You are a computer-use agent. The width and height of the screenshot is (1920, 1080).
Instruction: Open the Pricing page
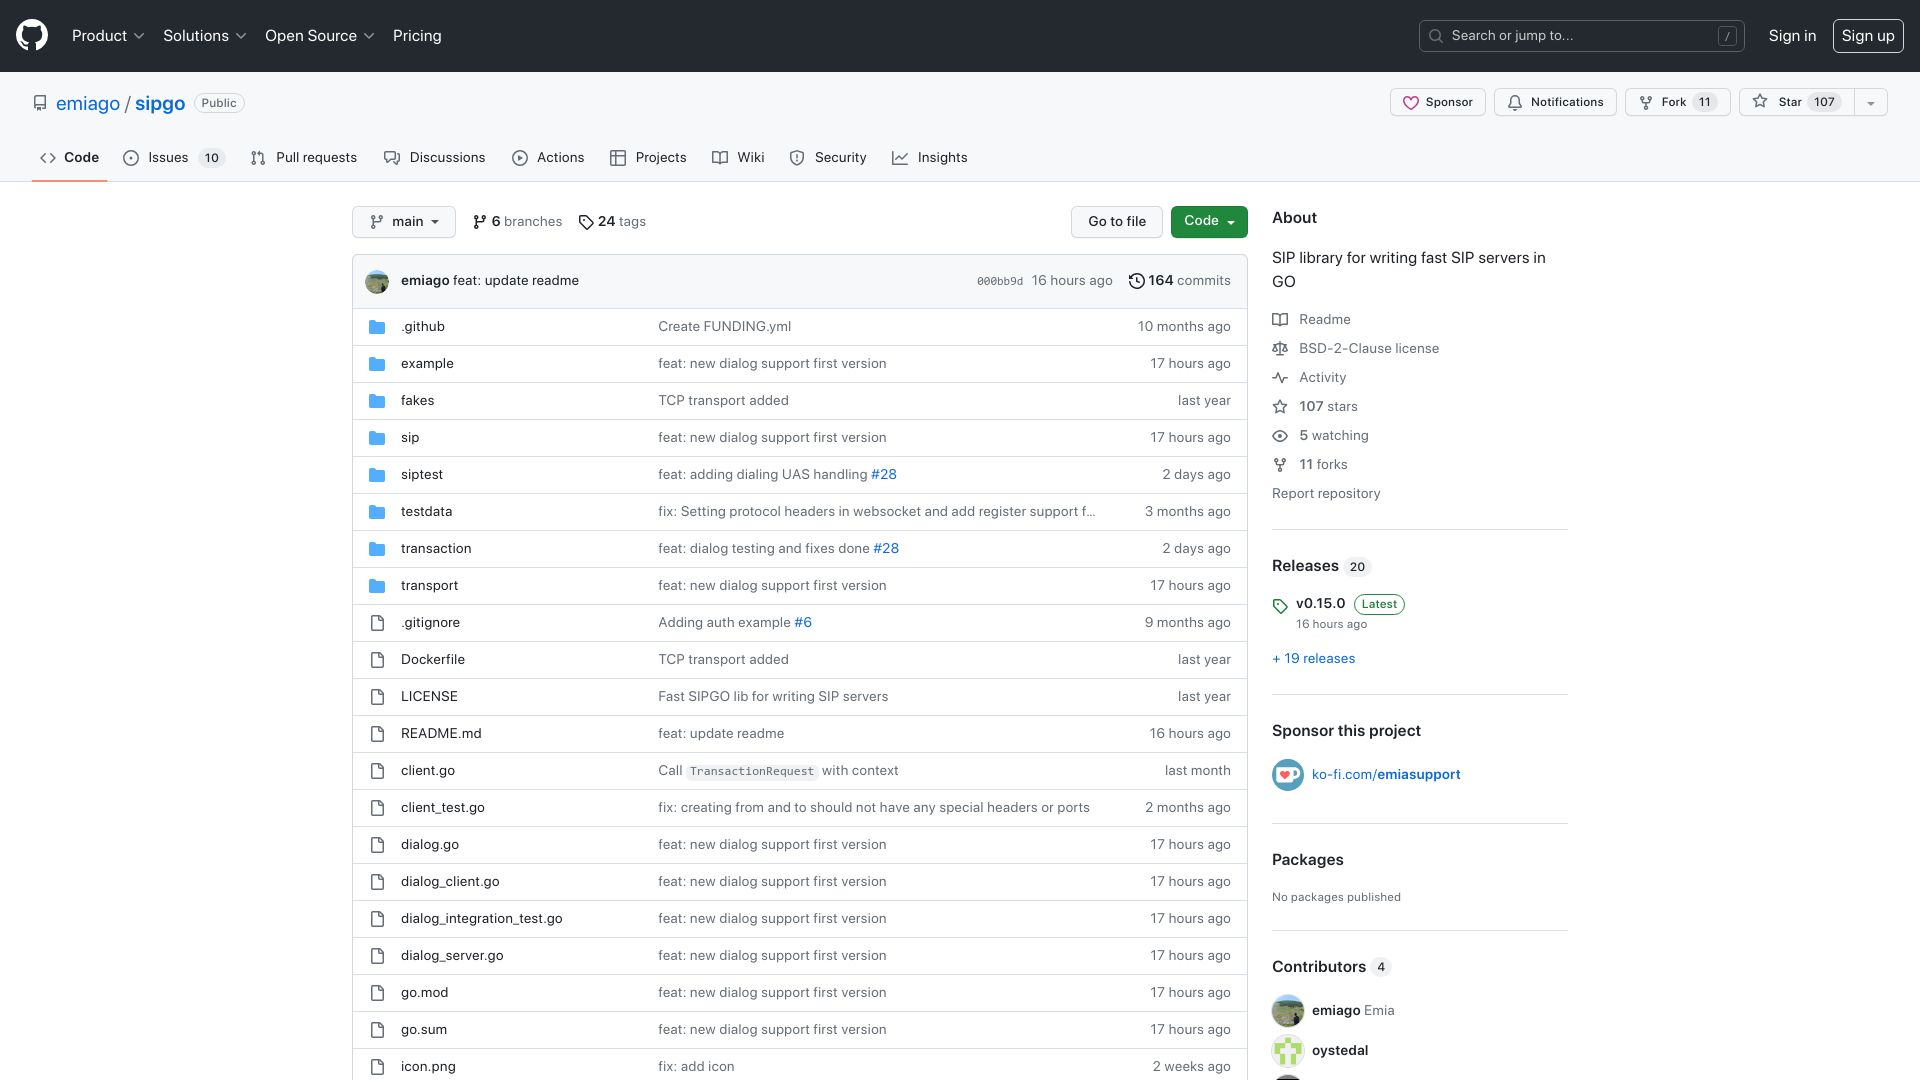click(417, 36)
